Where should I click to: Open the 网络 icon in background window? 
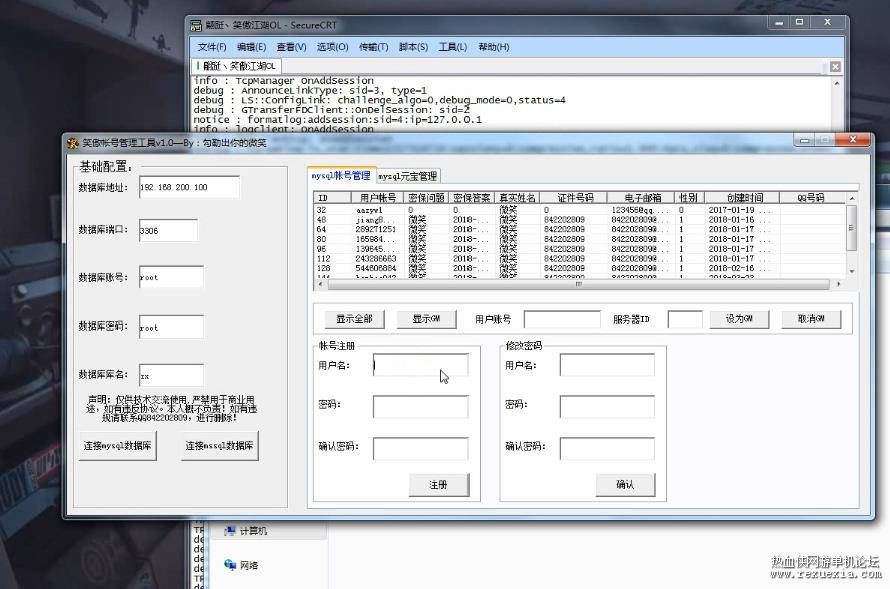(241, 565)
